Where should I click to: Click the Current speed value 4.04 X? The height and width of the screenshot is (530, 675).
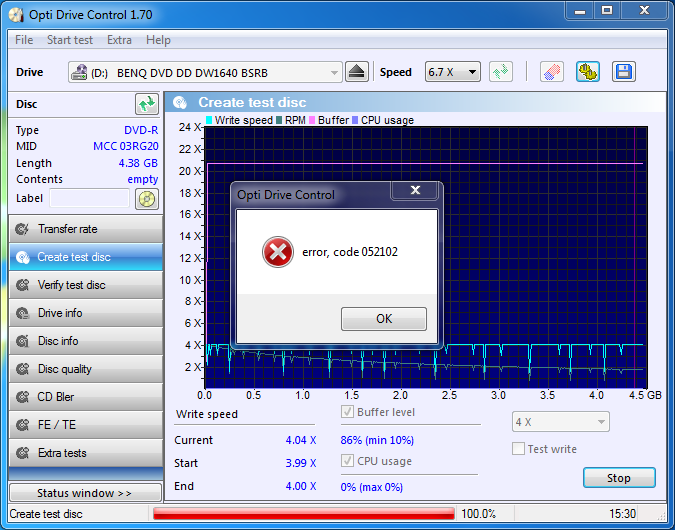click(x=301, y=440)
